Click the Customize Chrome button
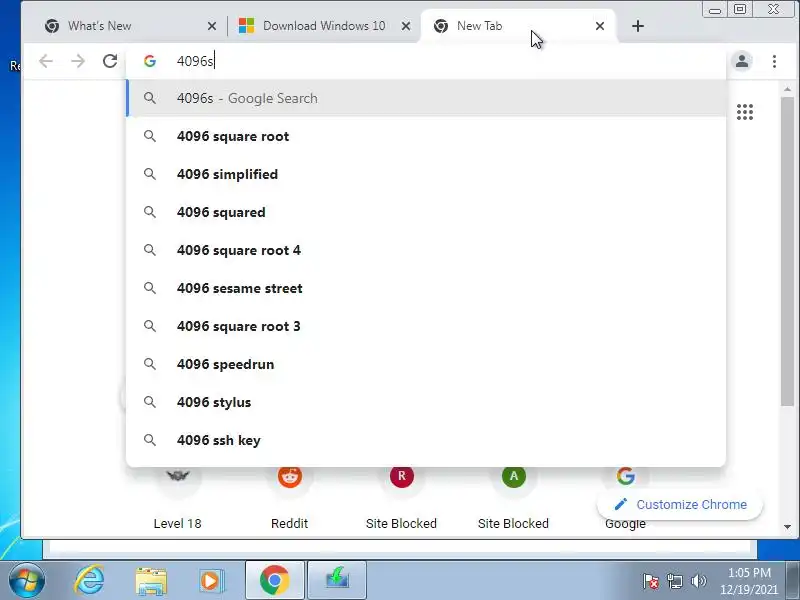Image resolution: width=800 pixels, height=600 pixels. (x=680, y=505)
